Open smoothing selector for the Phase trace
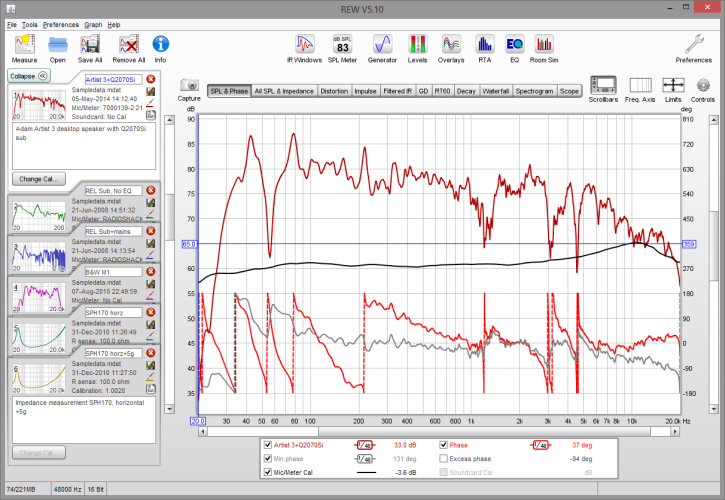Viewport: 725px width, 500px height. click(x=541, y=445)
